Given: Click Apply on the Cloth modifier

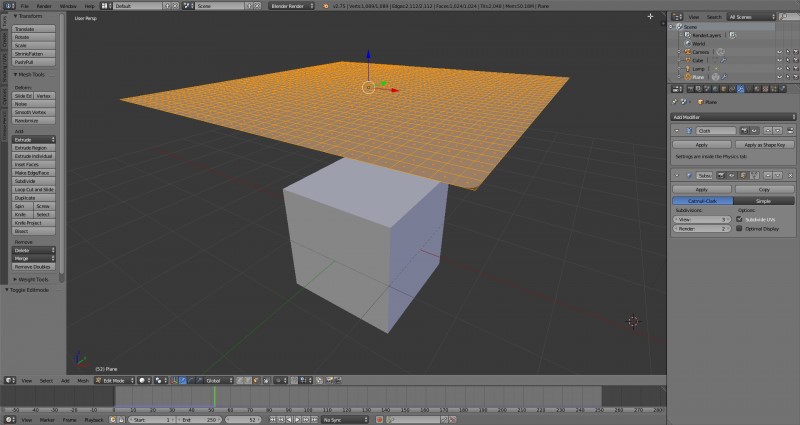Looking at the screenshot, I should (x=702, y=145).
